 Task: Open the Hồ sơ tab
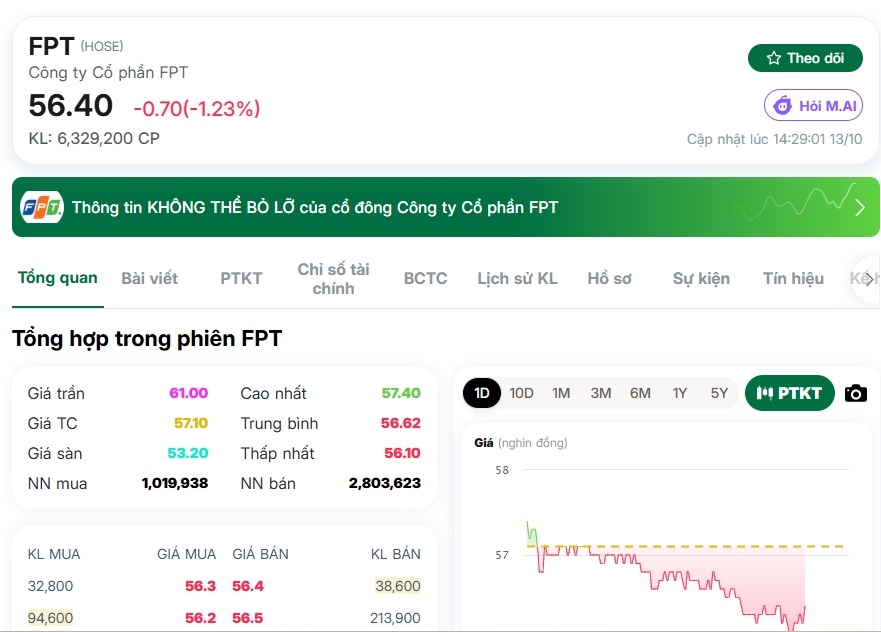coord(610,278)
